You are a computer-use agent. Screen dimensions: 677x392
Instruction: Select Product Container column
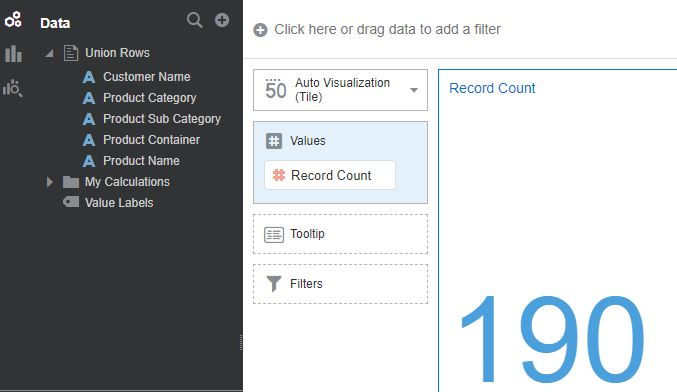point(152,140)
